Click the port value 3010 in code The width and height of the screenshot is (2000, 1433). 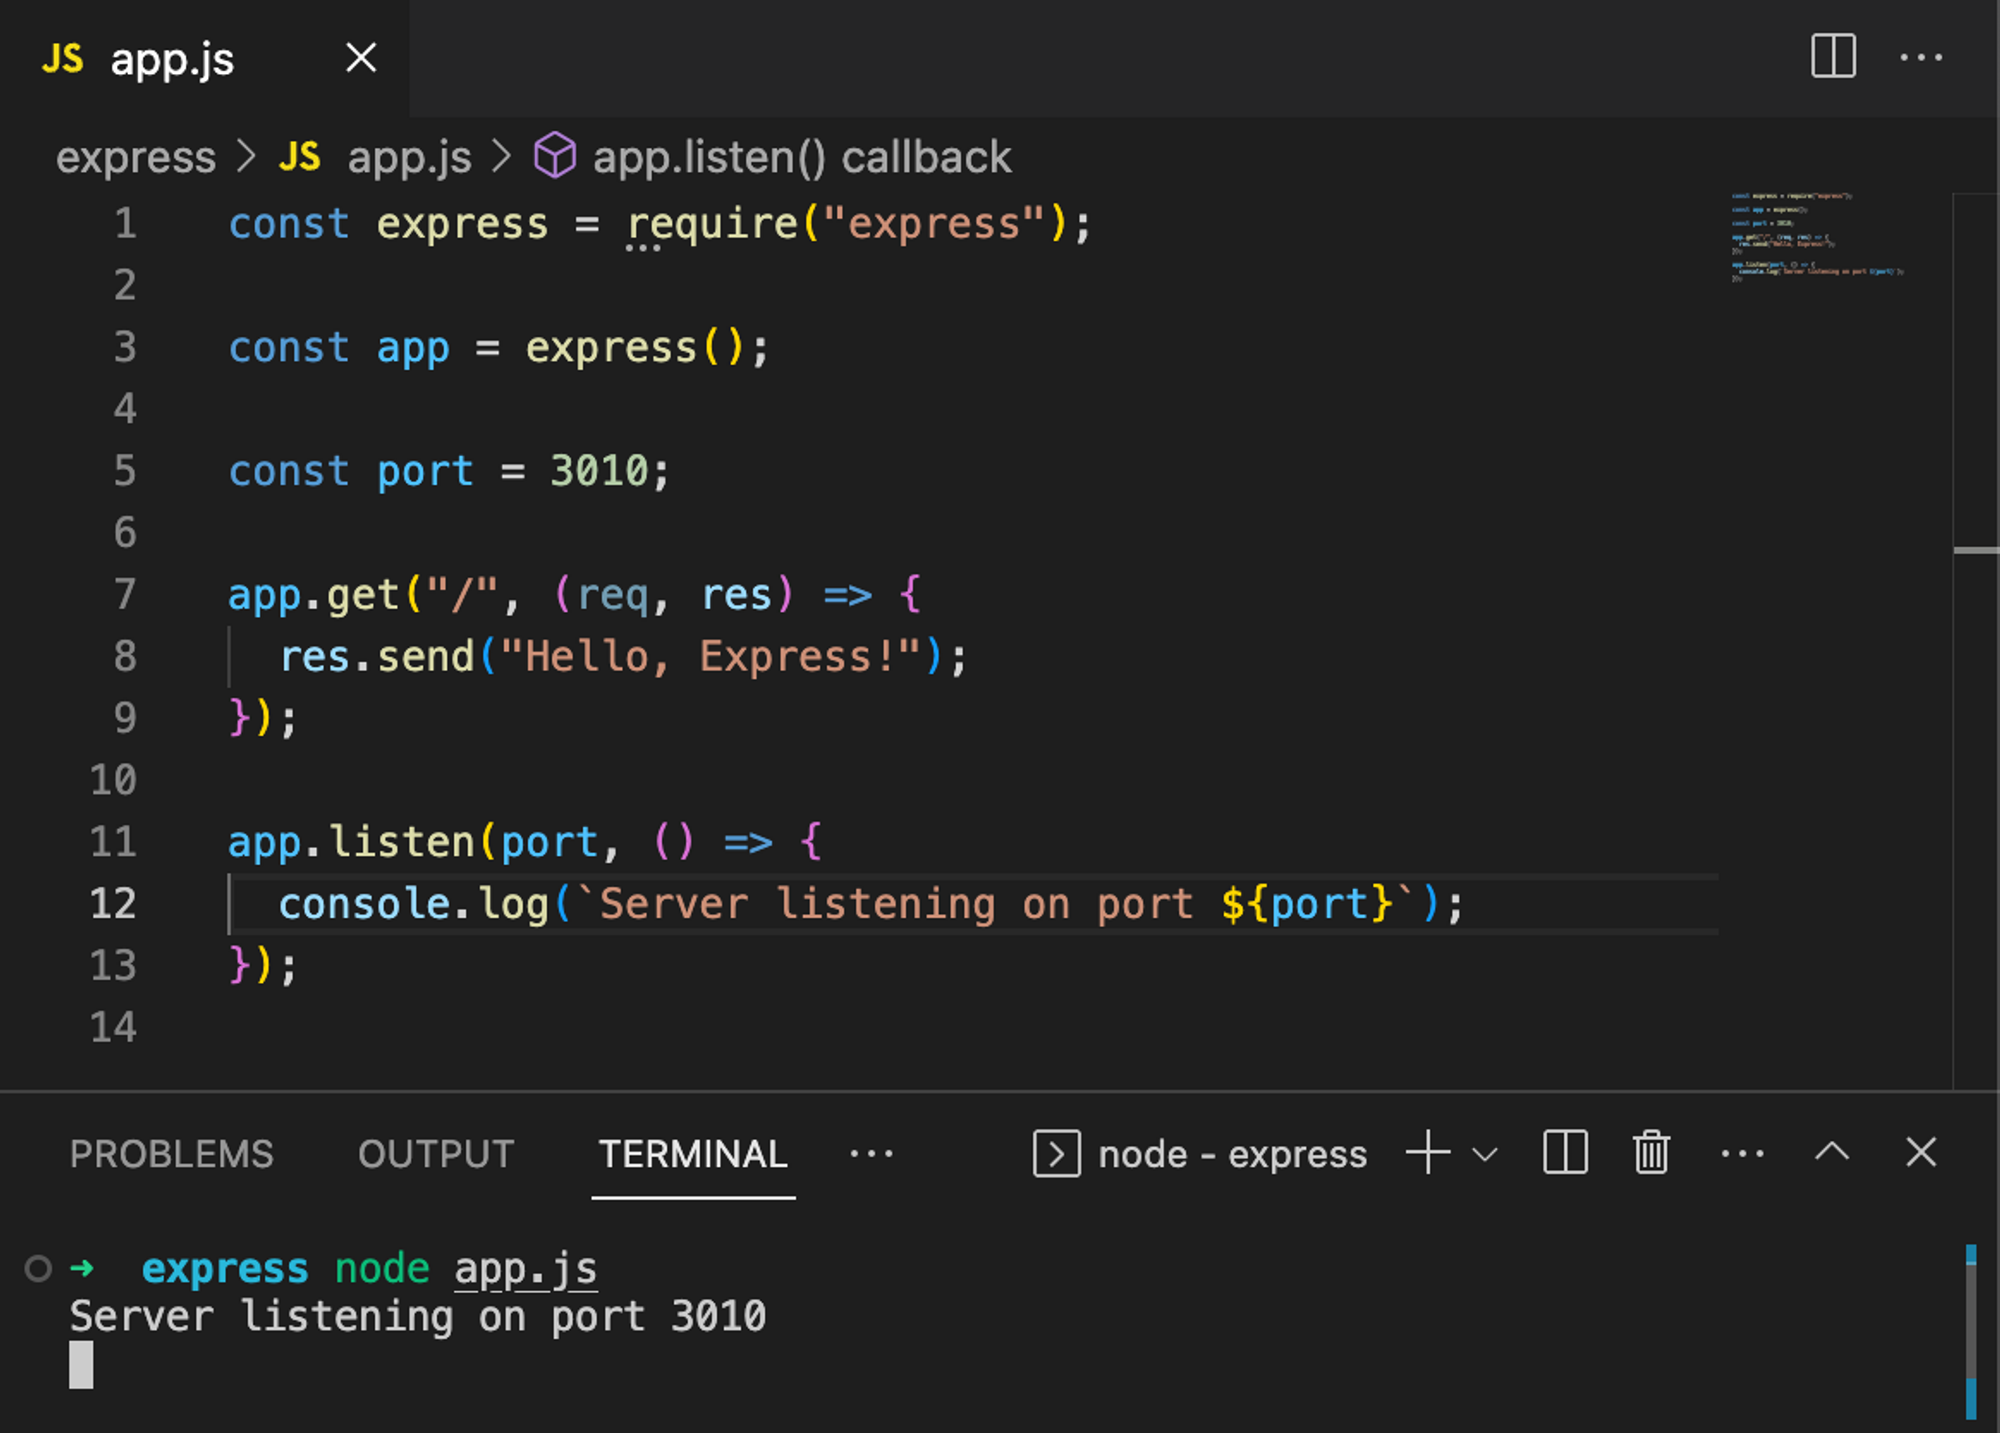tap(600, 471)
